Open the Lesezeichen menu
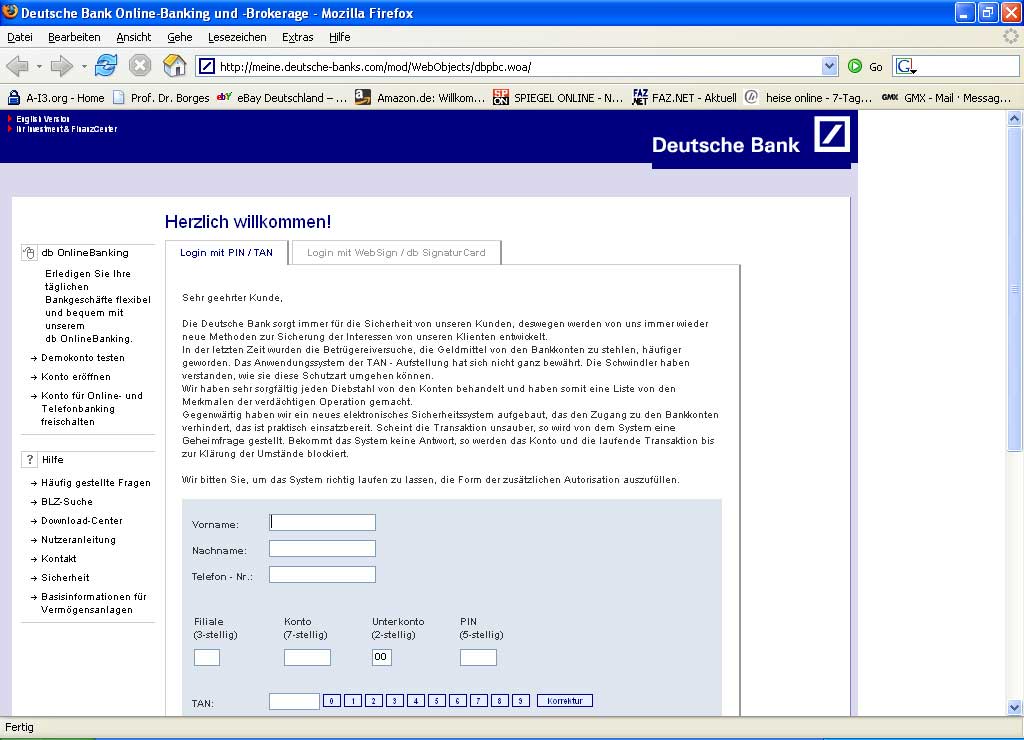1024x740 pixels. point(237,37)
